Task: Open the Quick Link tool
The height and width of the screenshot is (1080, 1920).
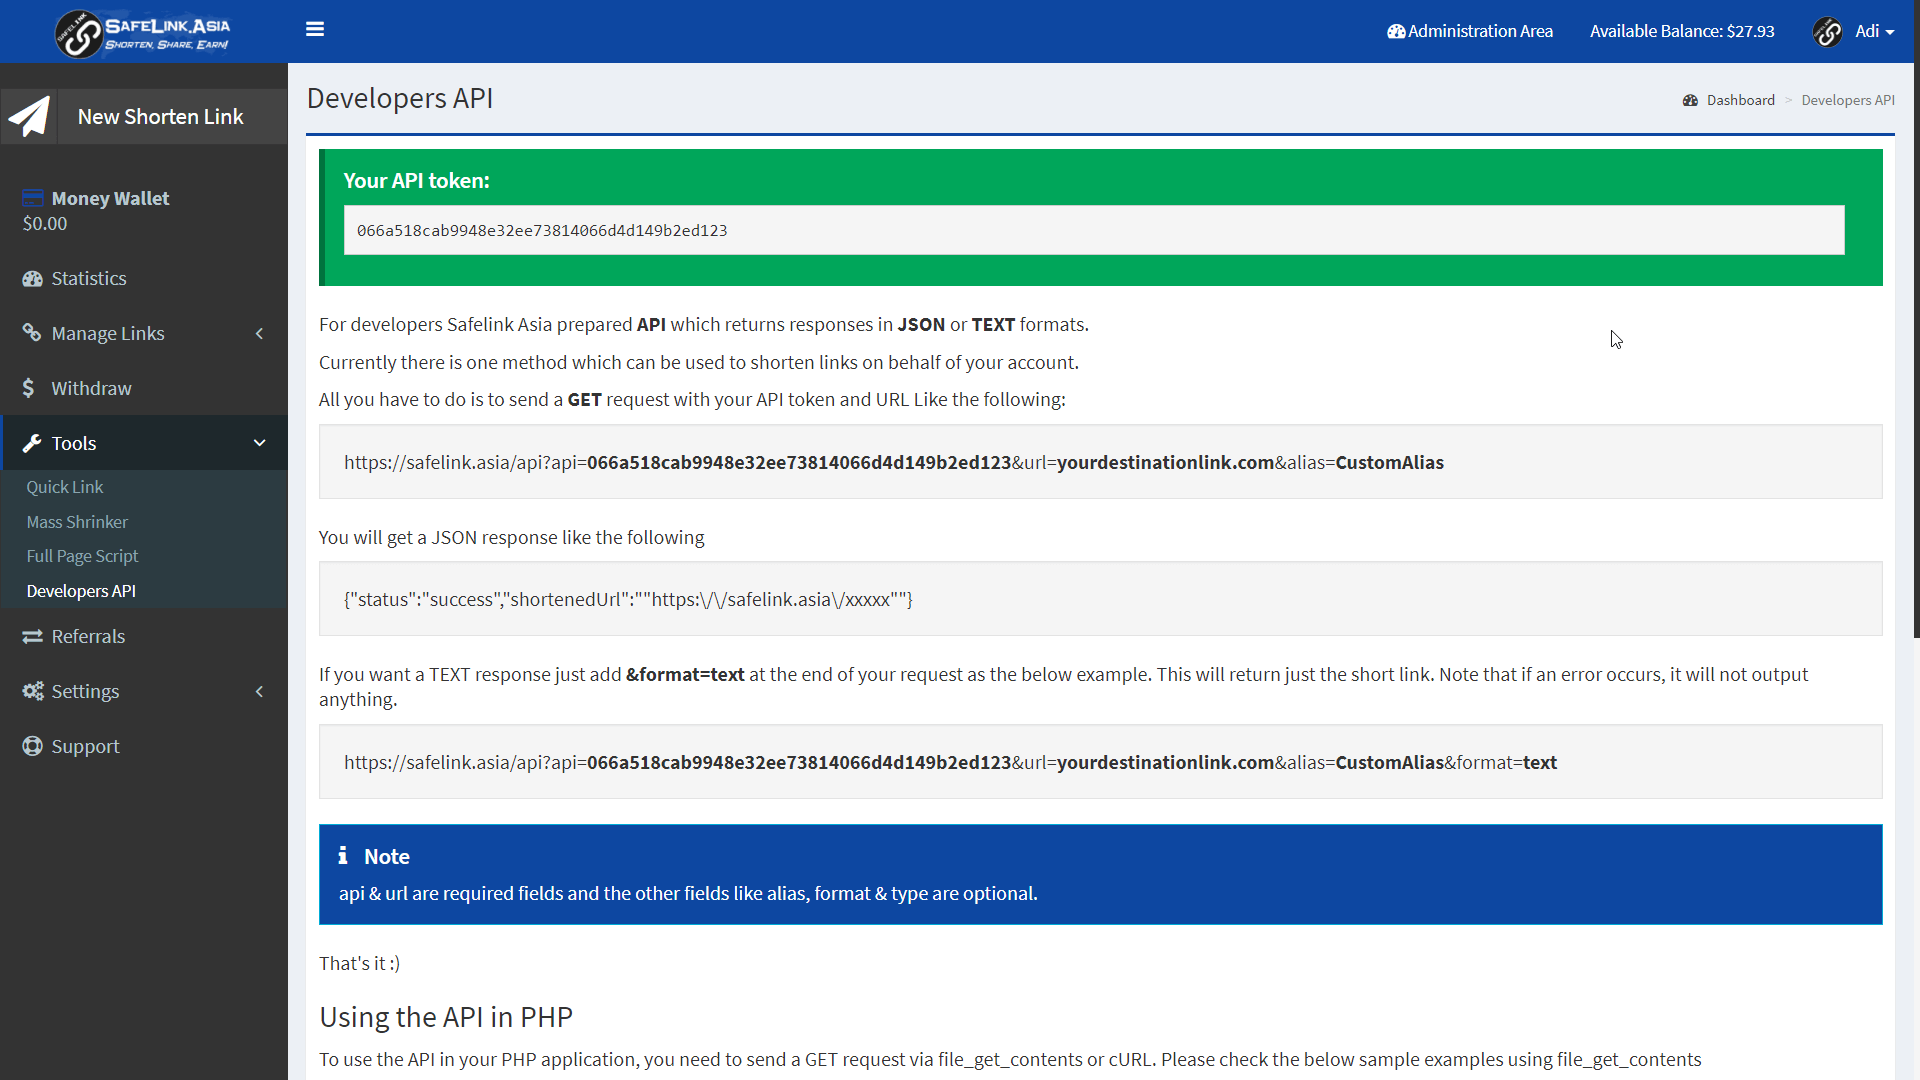Action: [64, 487]
